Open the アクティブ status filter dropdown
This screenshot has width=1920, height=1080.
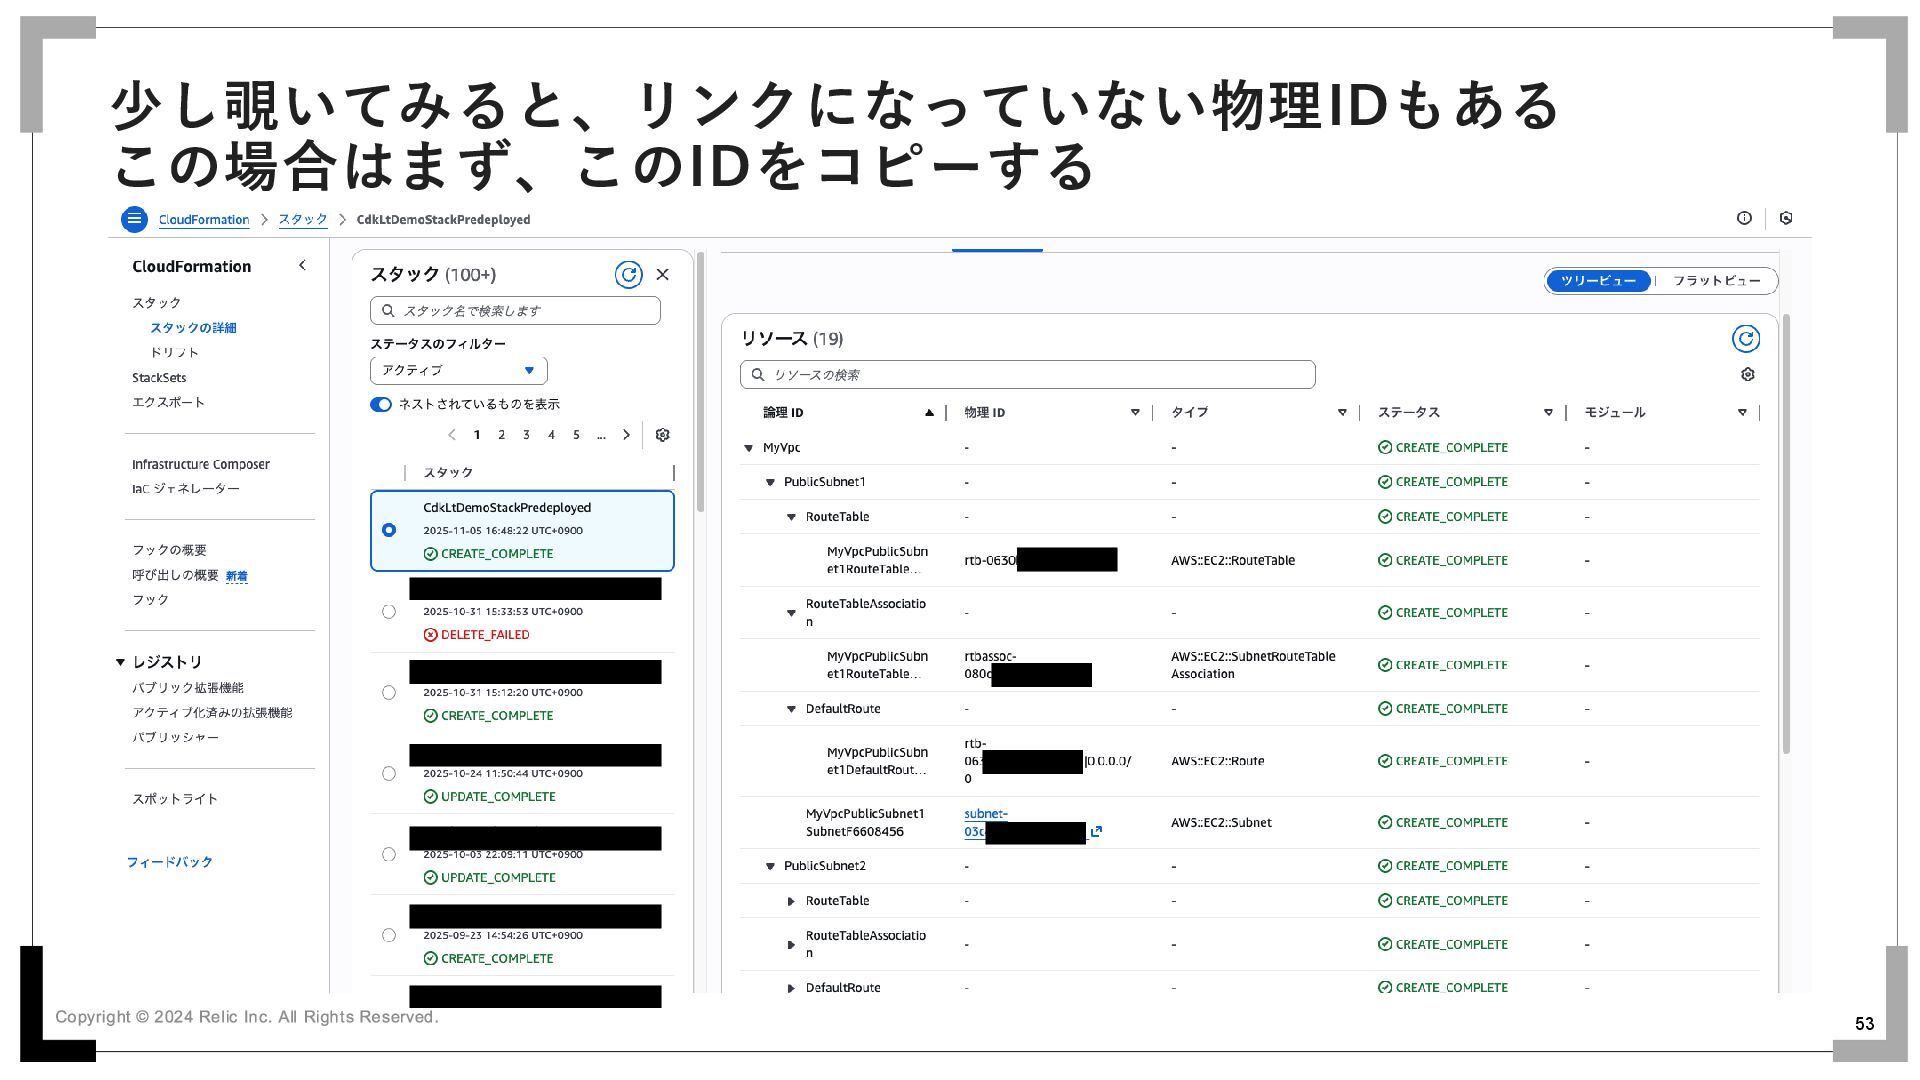tap(458, 370)
